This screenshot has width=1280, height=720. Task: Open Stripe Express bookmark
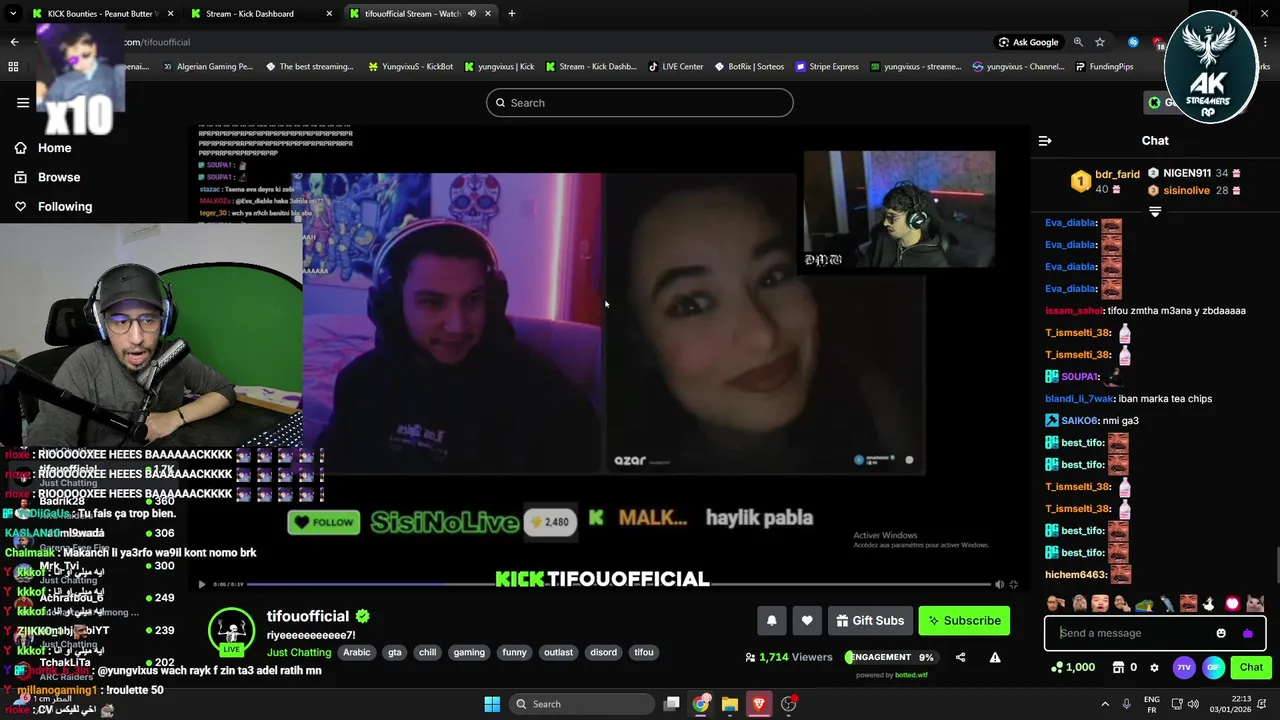tap(827, 67)
